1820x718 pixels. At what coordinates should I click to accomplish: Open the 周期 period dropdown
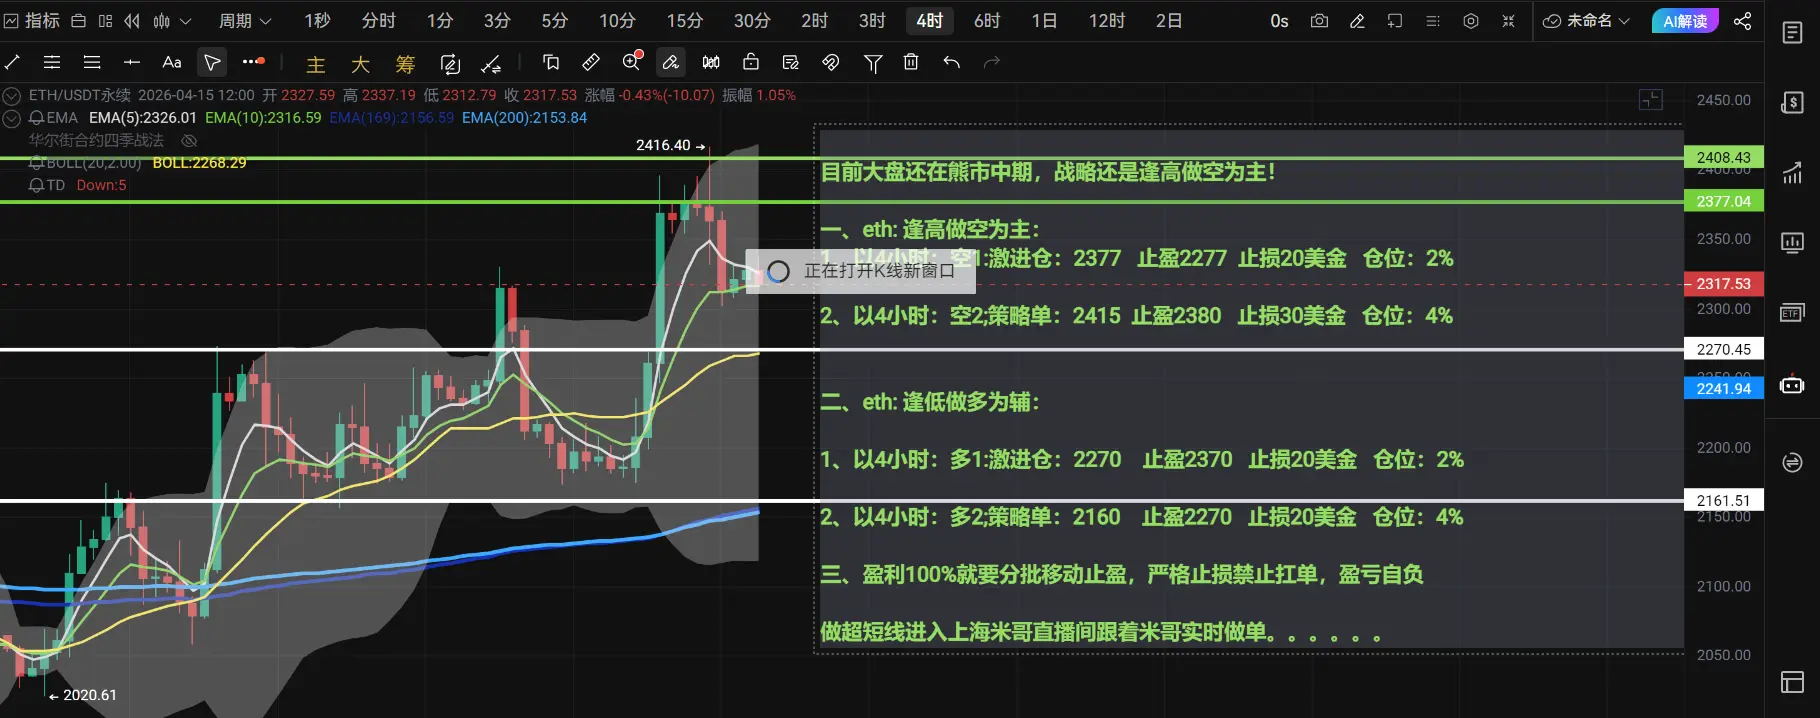click(x=245, y=21)
